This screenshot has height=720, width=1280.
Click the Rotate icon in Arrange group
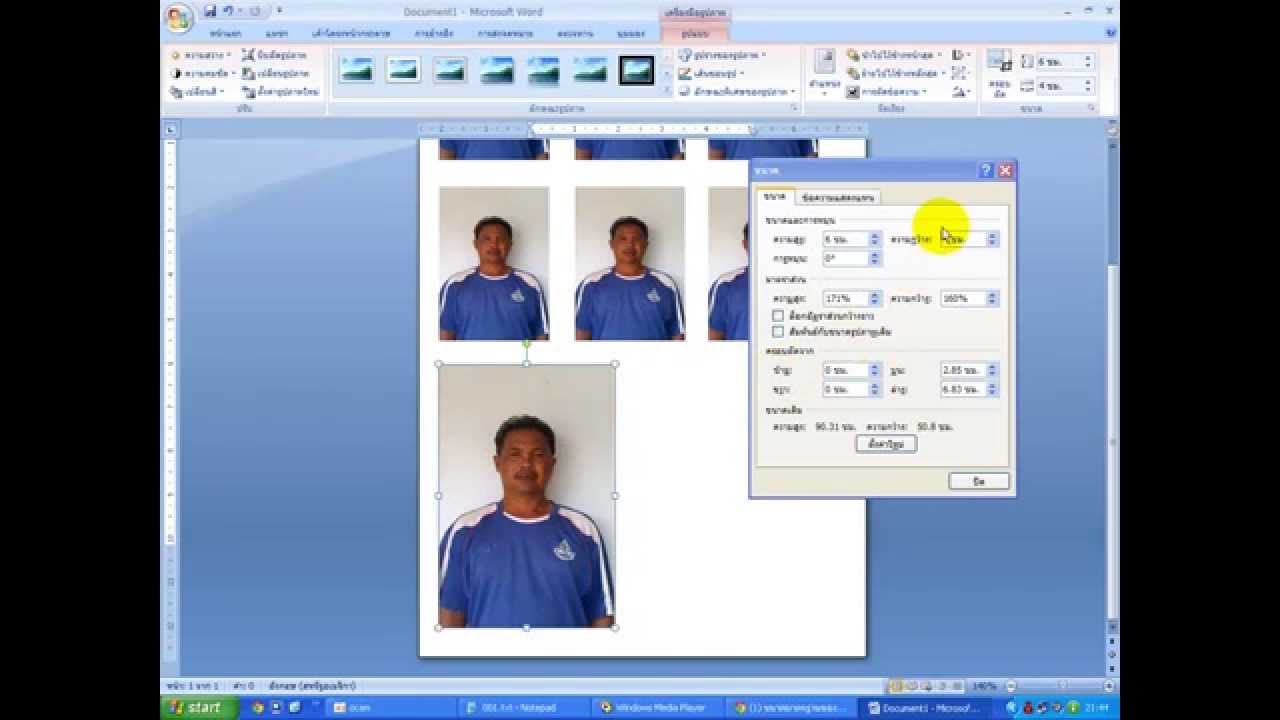[x=960, y=91]
